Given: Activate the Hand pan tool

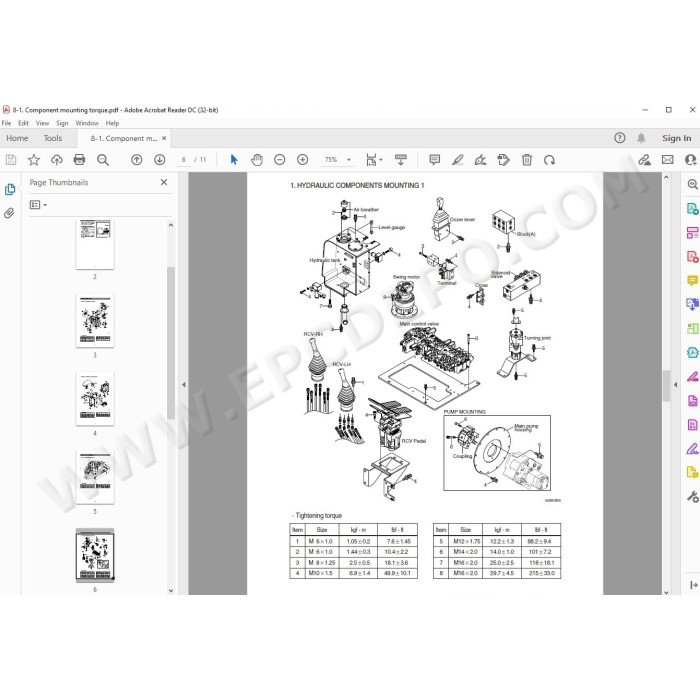Looking at the screenshot, I should pos(257,160).
